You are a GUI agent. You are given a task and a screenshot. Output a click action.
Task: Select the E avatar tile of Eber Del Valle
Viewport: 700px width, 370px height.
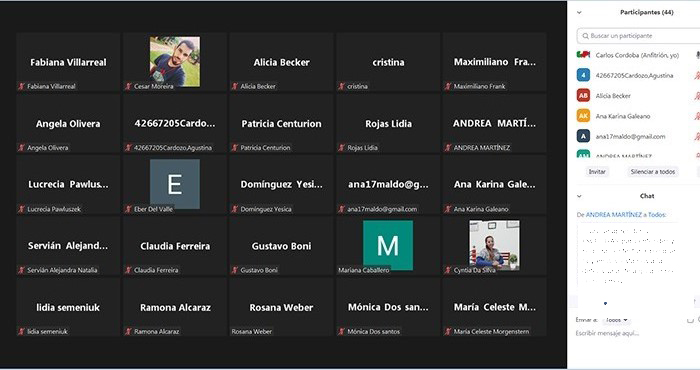175,184
